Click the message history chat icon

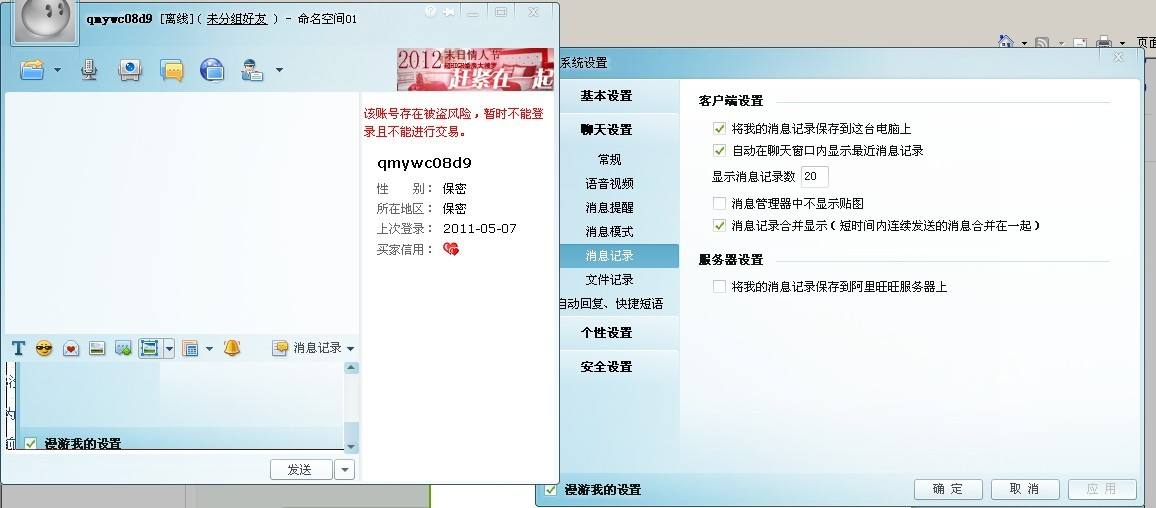pos(279,348)
